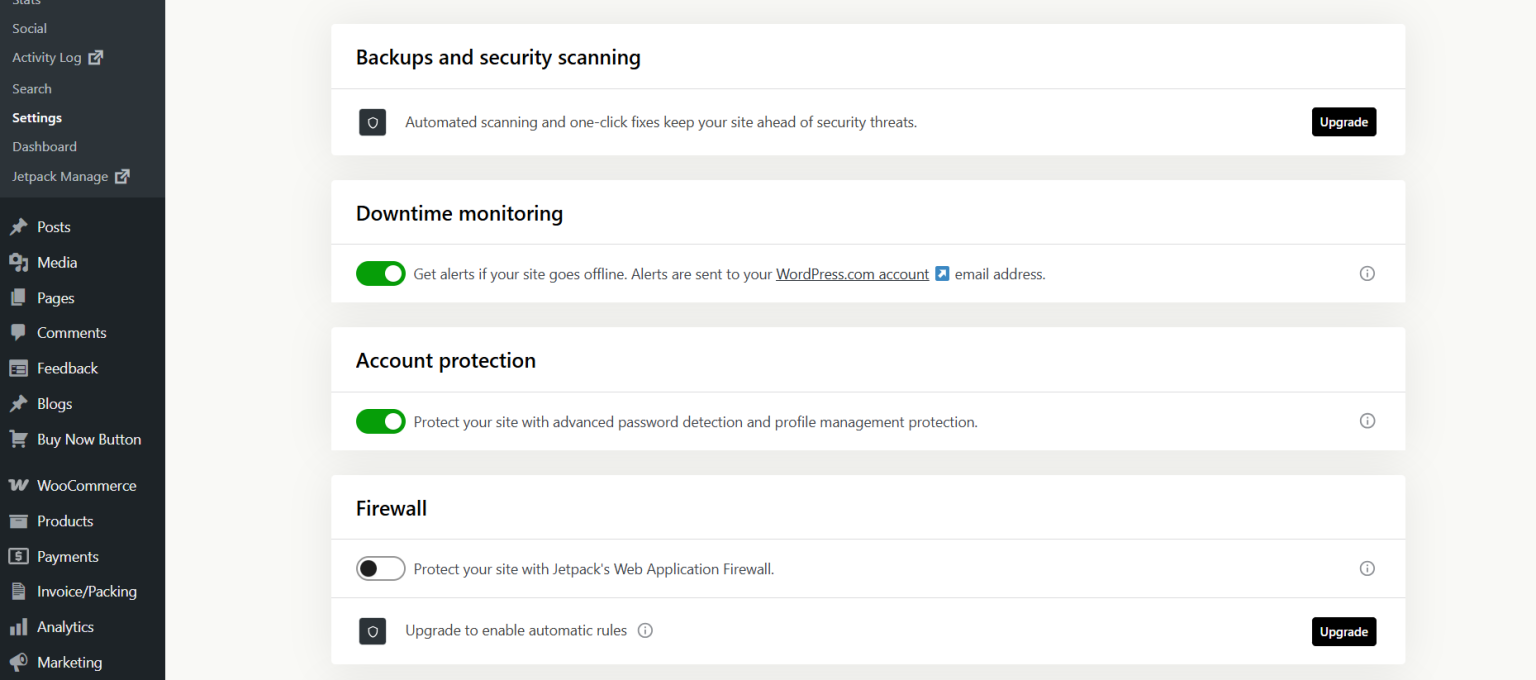The image size is (1536, 680).
Task: Click the info icon beside the Firewall toggle
Action: [1367, 568]
